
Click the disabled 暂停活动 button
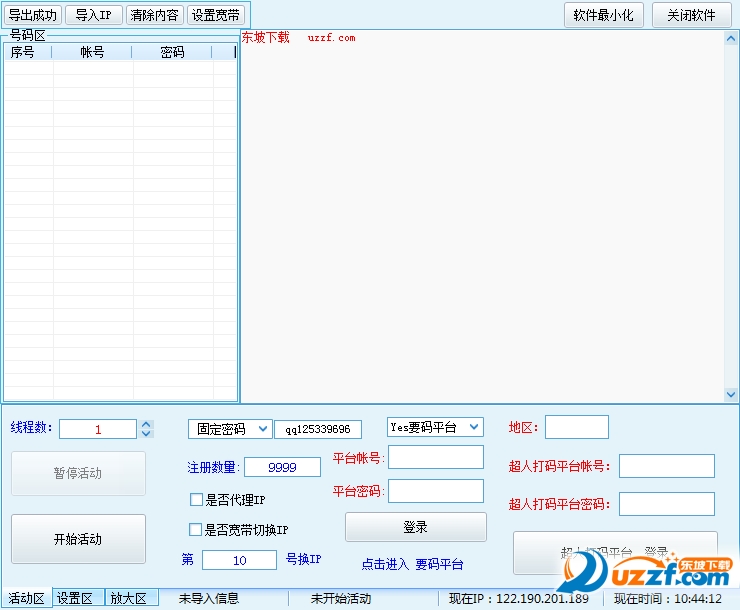point(78,473)
